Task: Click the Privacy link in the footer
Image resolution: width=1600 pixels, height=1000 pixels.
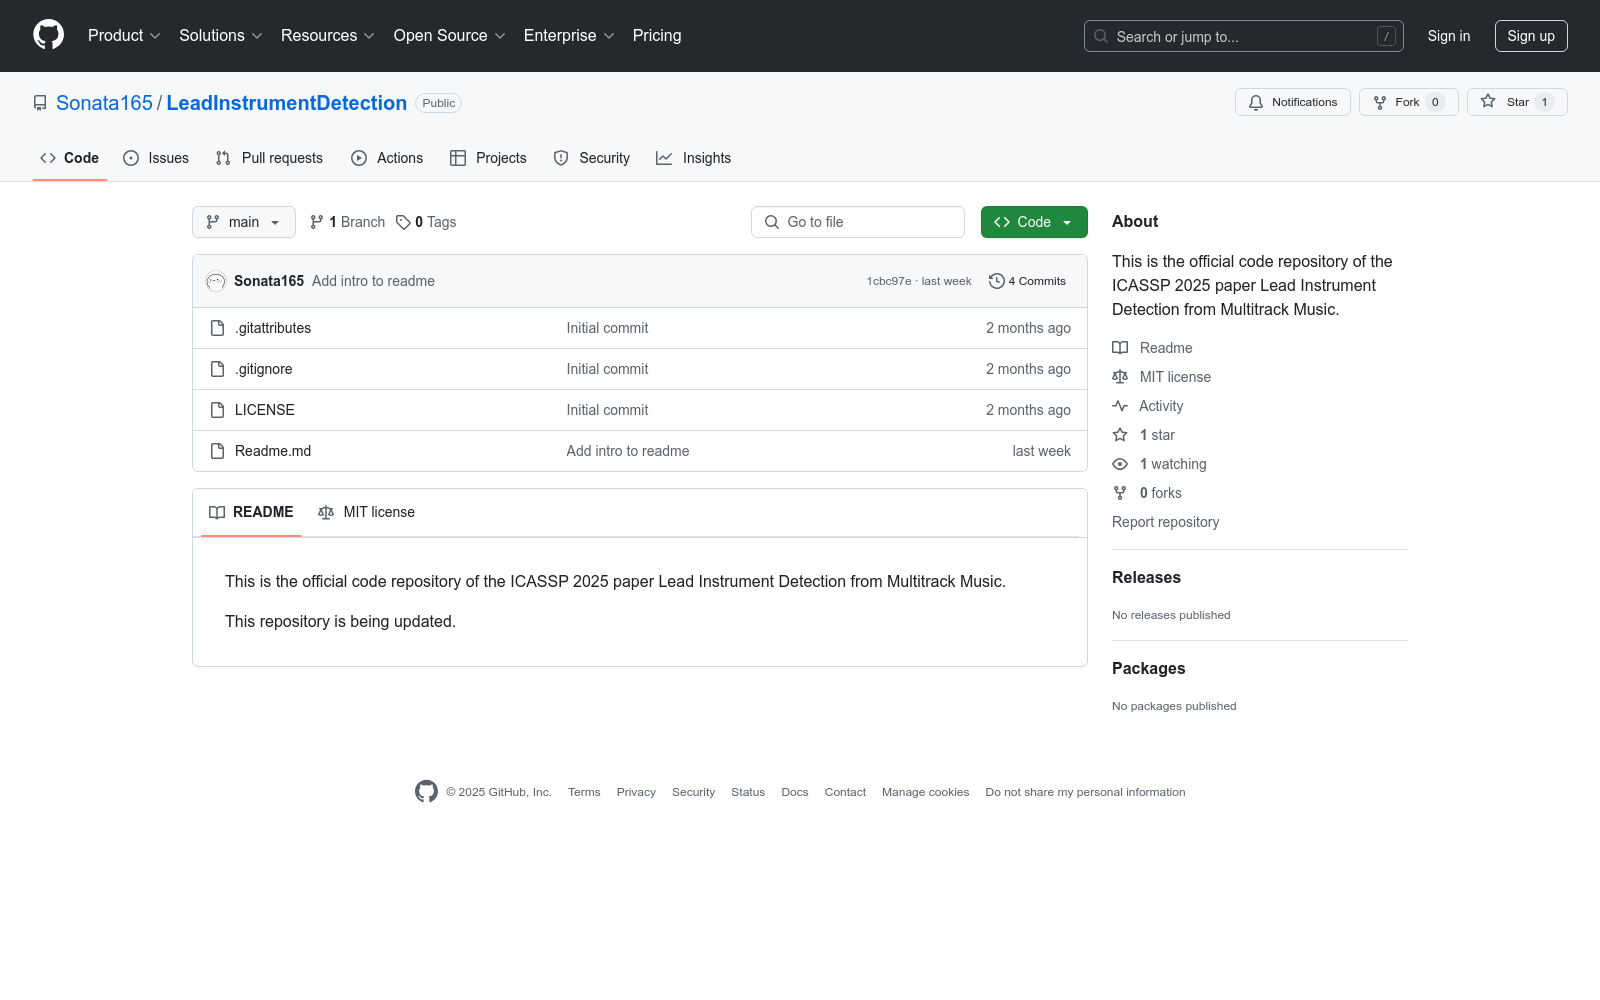Action: (x=636, y=792)
